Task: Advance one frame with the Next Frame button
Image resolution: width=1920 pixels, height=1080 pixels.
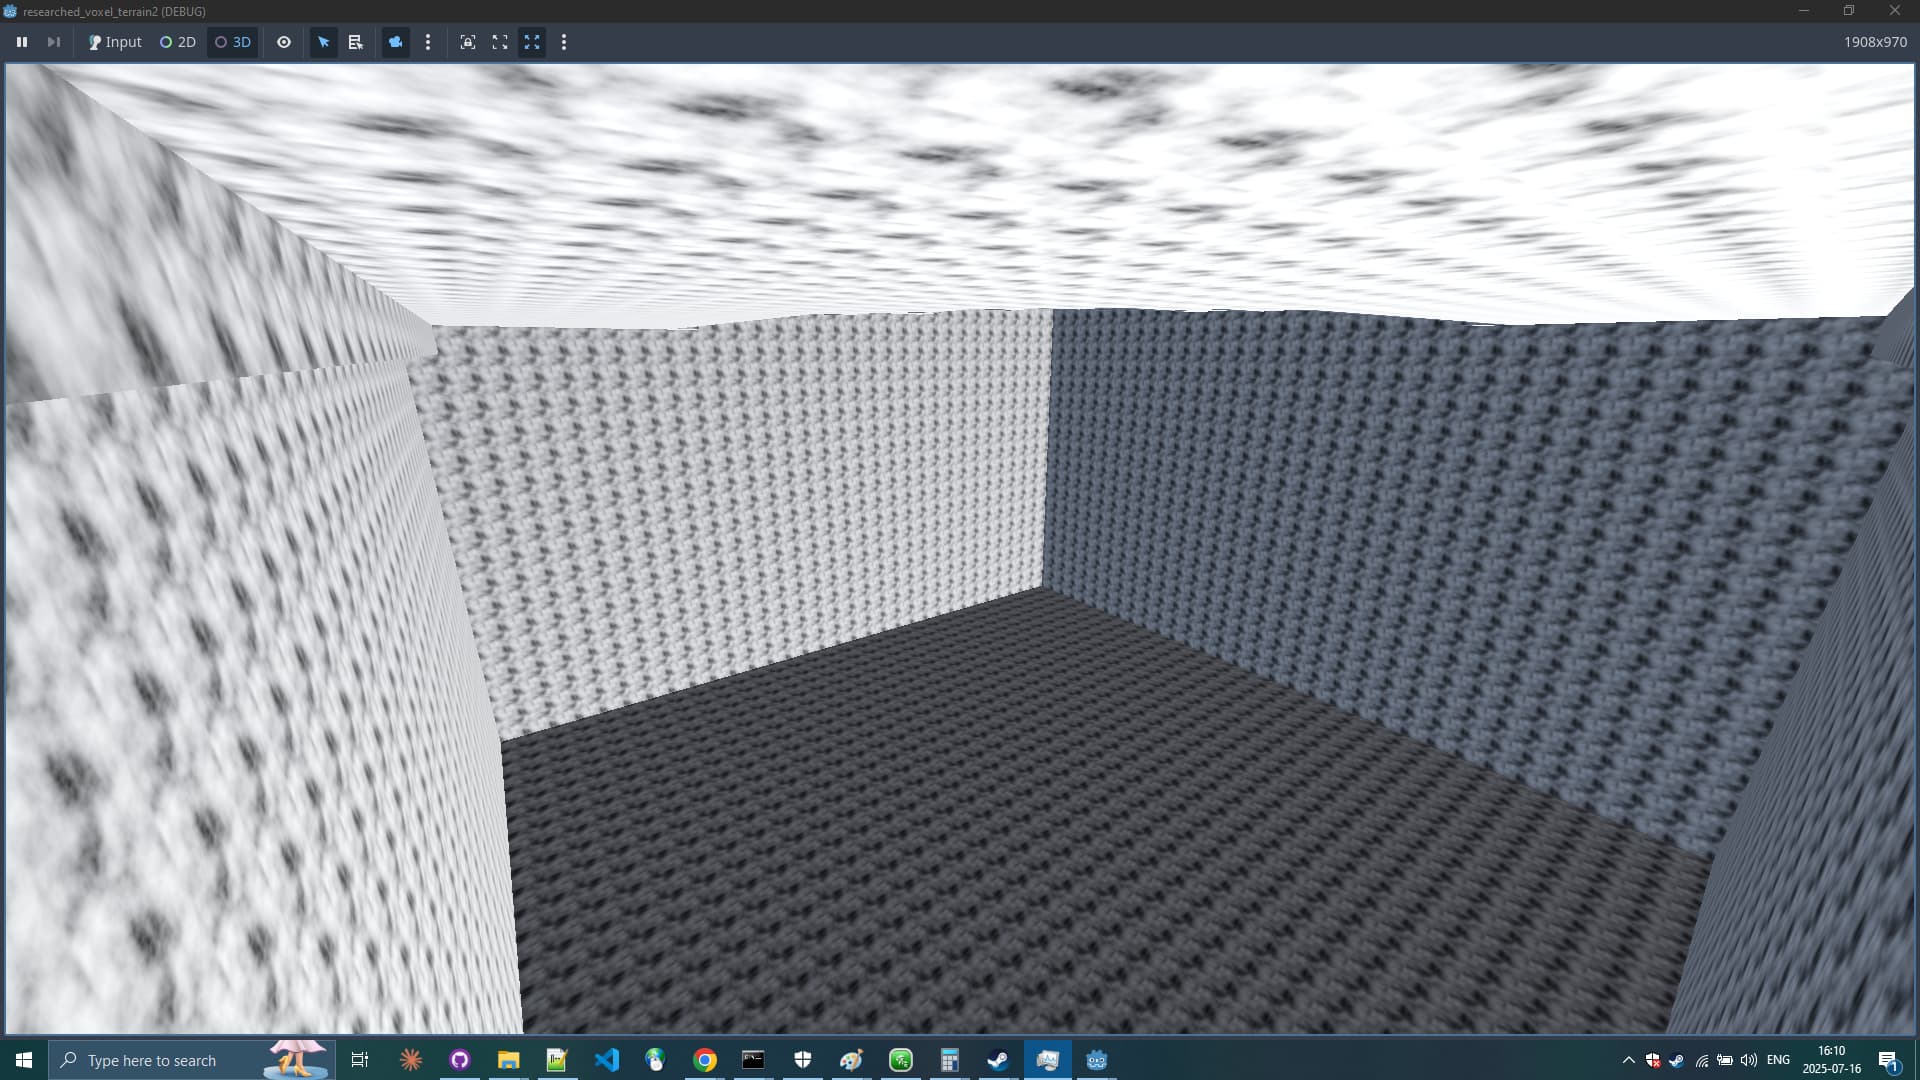Action: coord(54,42)
